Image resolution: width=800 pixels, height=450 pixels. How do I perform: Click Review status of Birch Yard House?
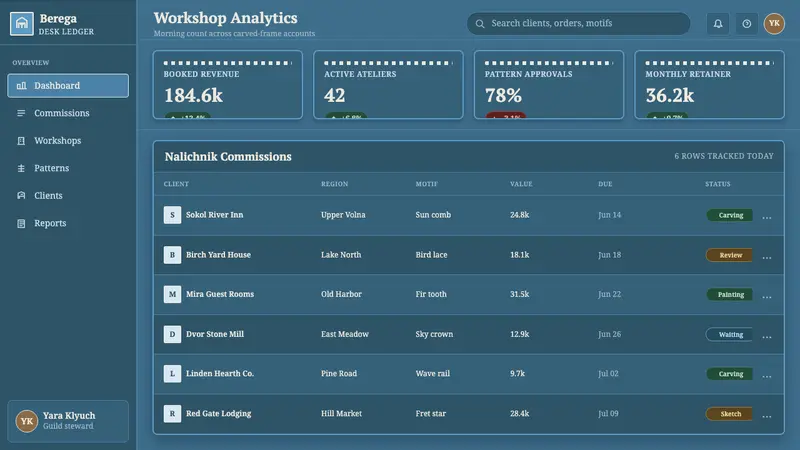point(730,255)
